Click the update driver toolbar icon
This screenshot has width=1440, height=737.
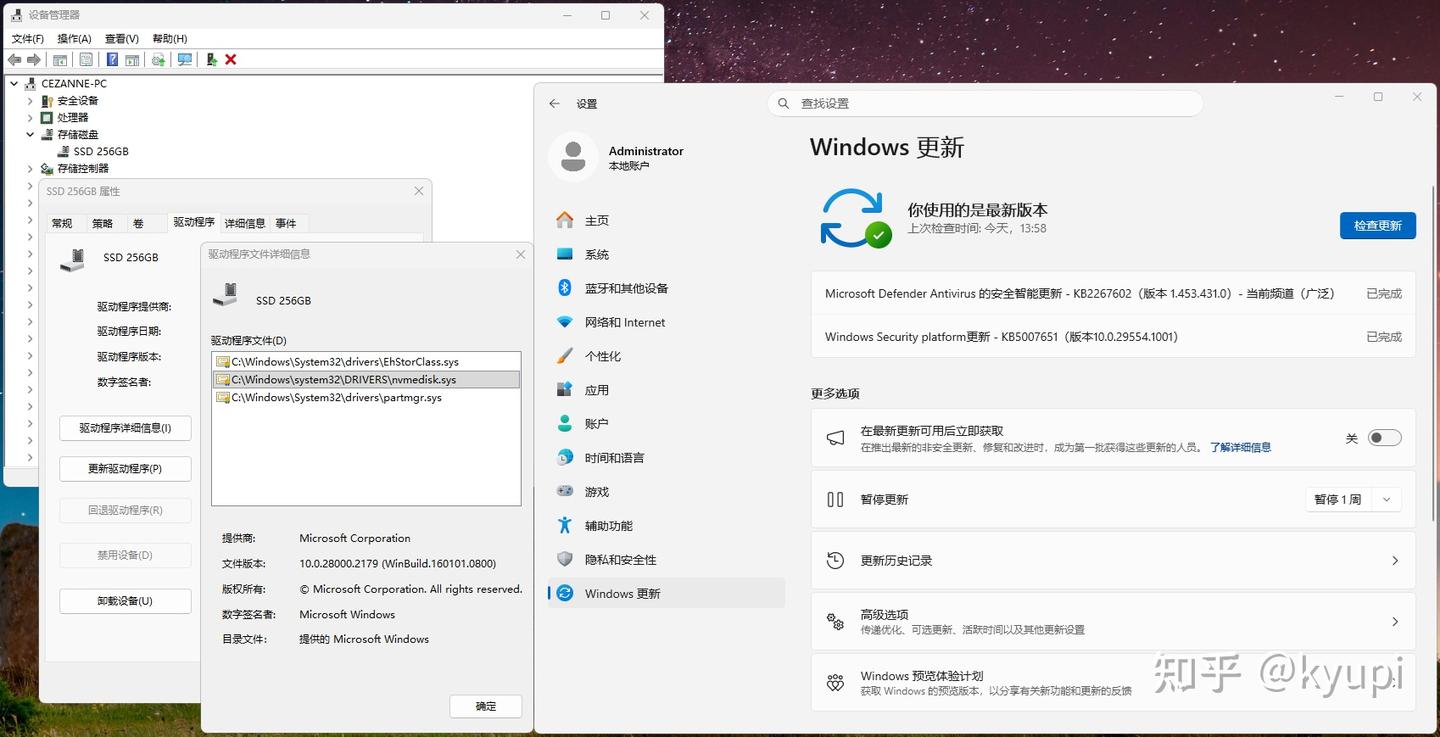coord(158,60)
